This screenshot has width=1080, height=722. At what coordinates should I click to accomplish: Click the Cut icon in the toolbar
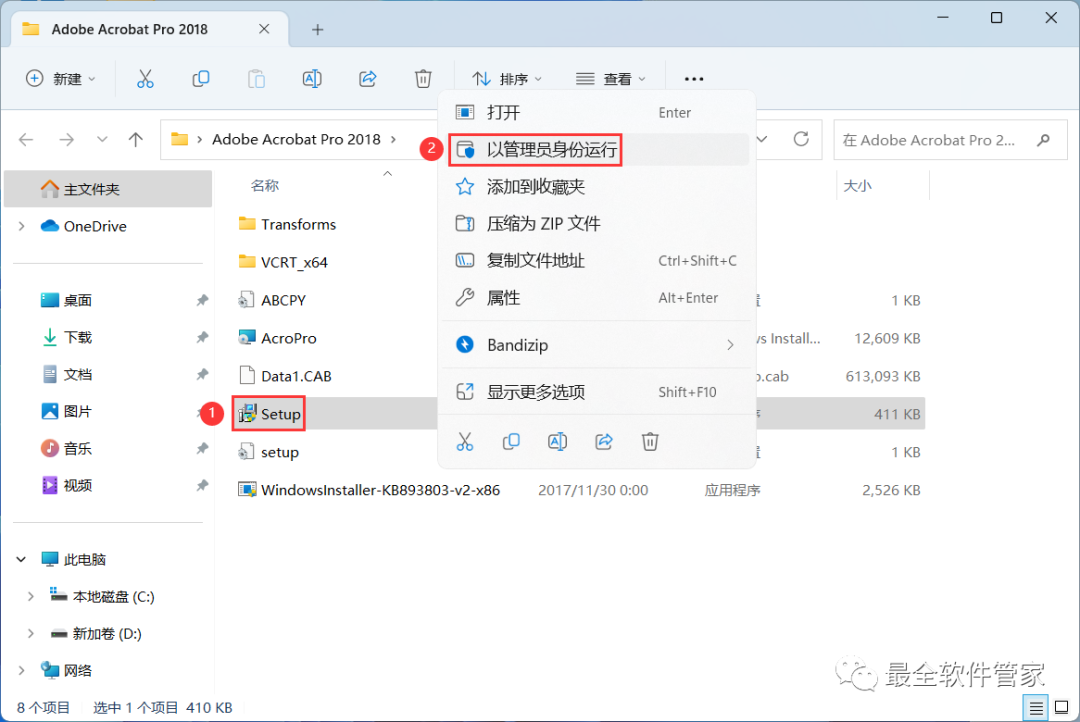(x=145, y=79)
